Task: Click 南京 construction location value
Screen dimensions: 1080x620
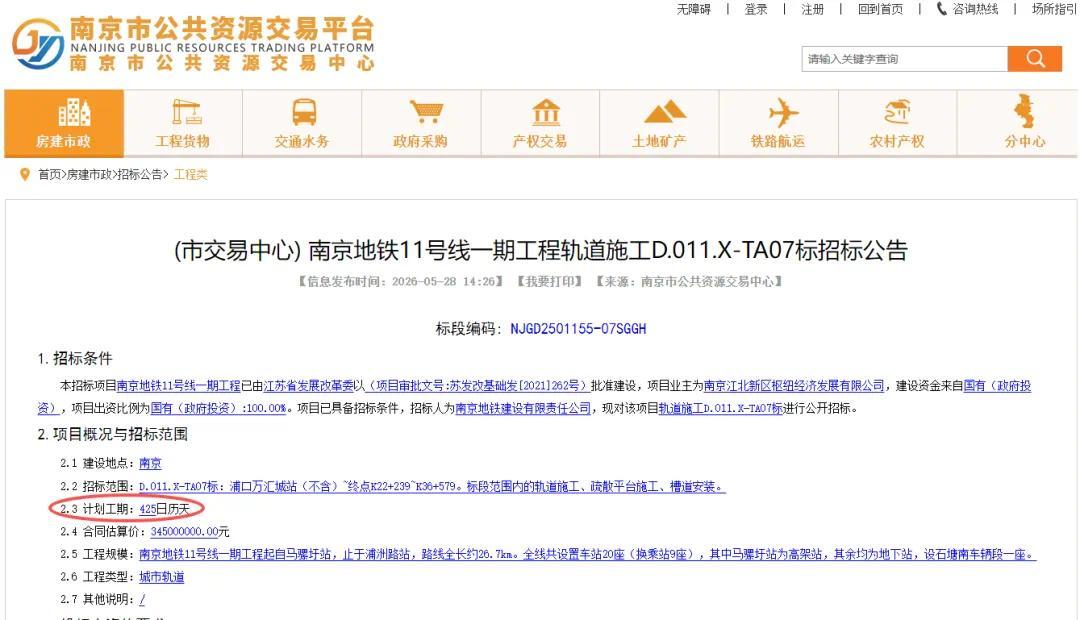Action: coord(150,463)
